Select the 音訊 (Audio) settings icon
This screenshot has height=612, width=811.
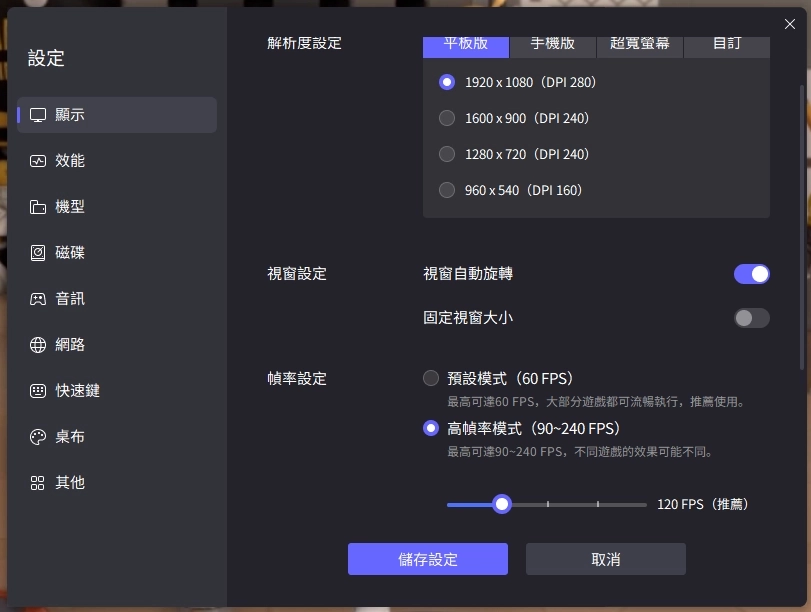tap(36, 298)
